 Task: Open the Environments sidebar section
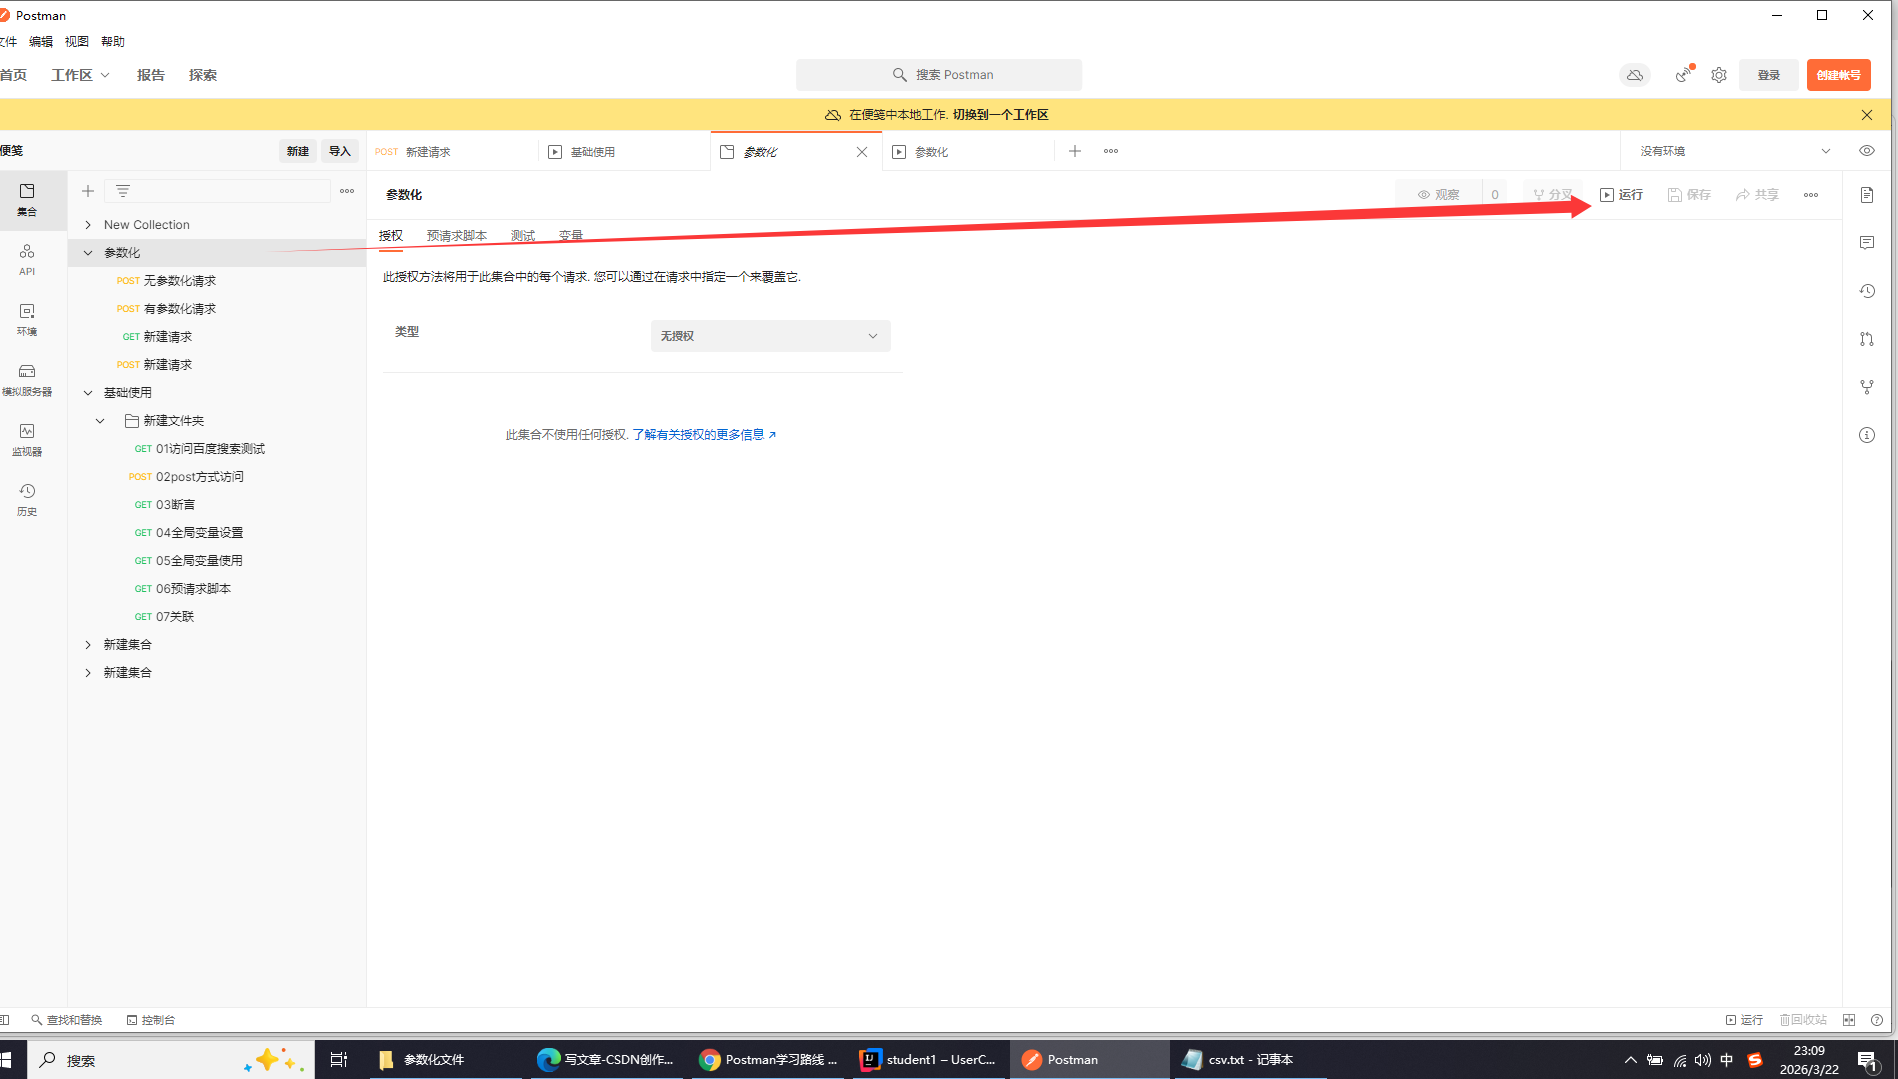pyautogui.click(x=27, y=320)
